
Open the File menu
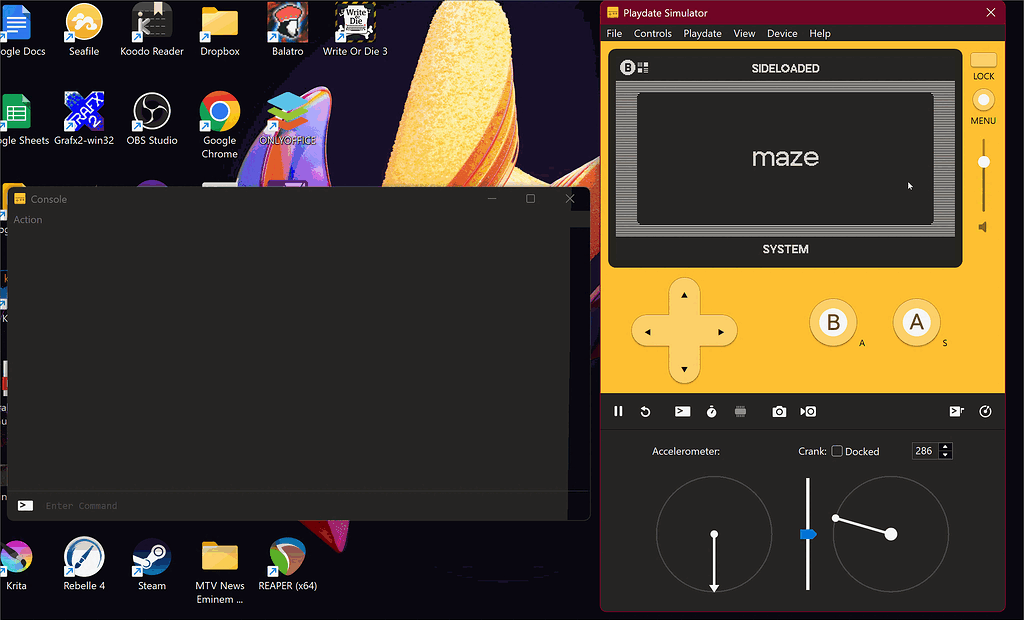[x=614, y=33]
